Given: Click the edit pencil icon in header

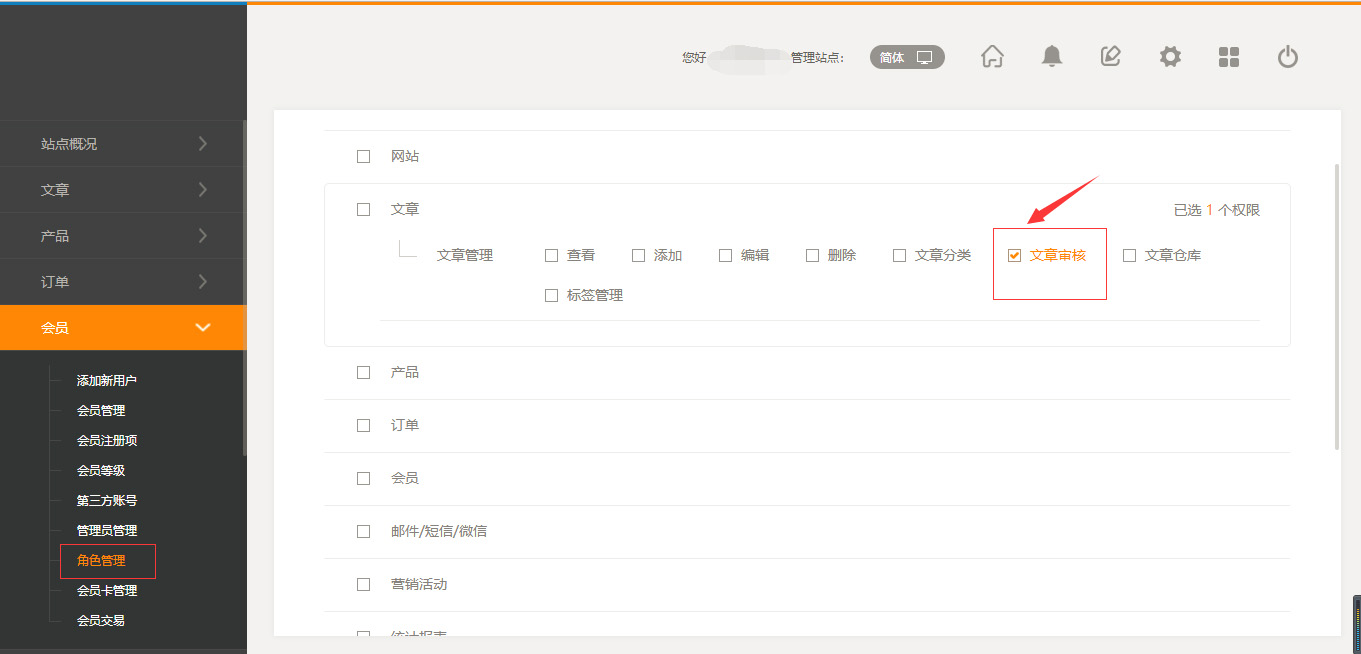Looking at the screenshot, I should [x=1110, y=57].
